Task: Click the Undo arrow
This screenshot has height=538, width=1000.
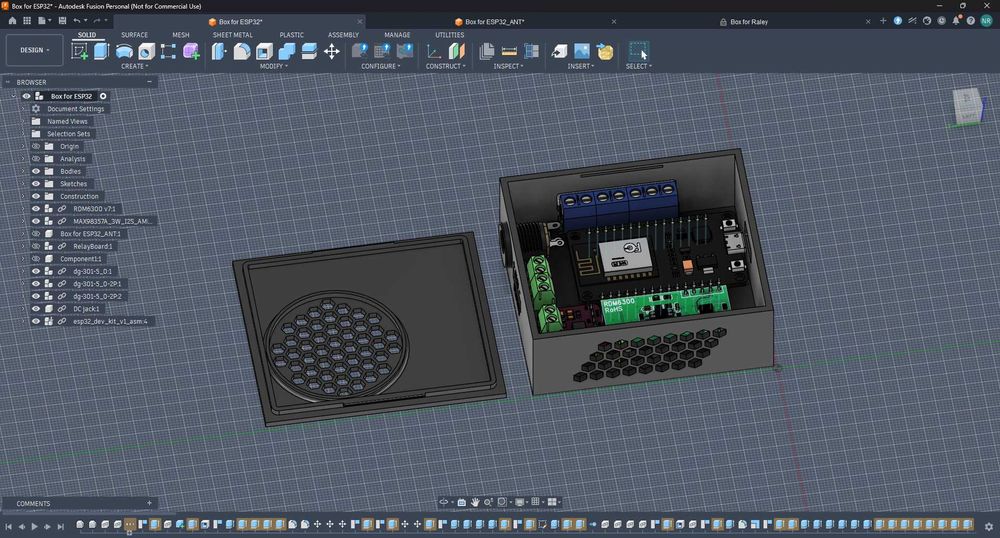Action: click(x=77, y=21)
